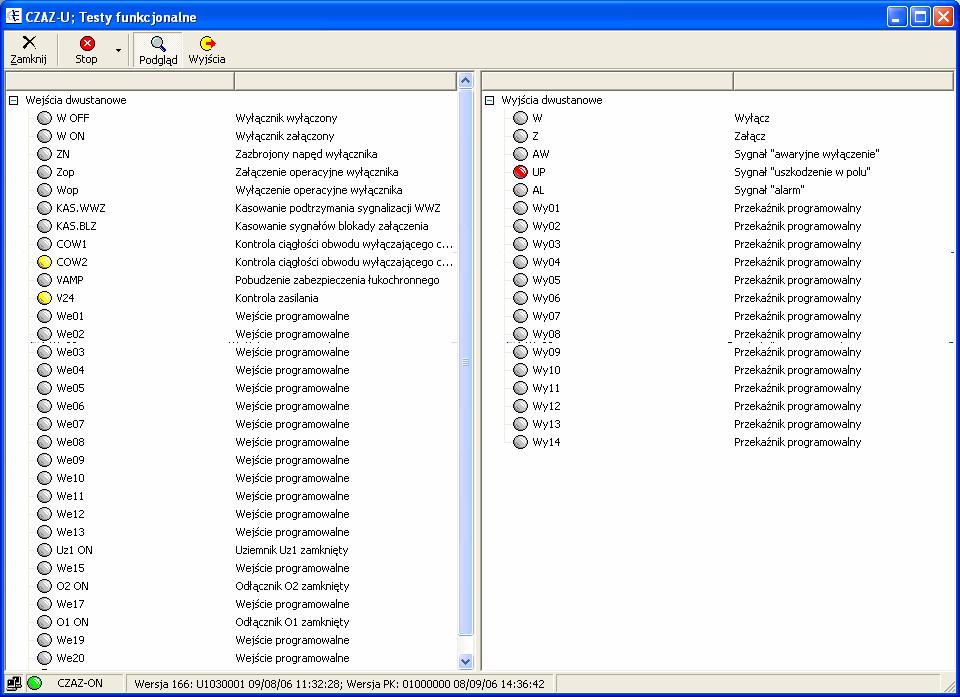Image resolution: width=960 pixels, height=697 pixels.
Task: Select the Wy07 tree row label
Action: pos(546,316)
